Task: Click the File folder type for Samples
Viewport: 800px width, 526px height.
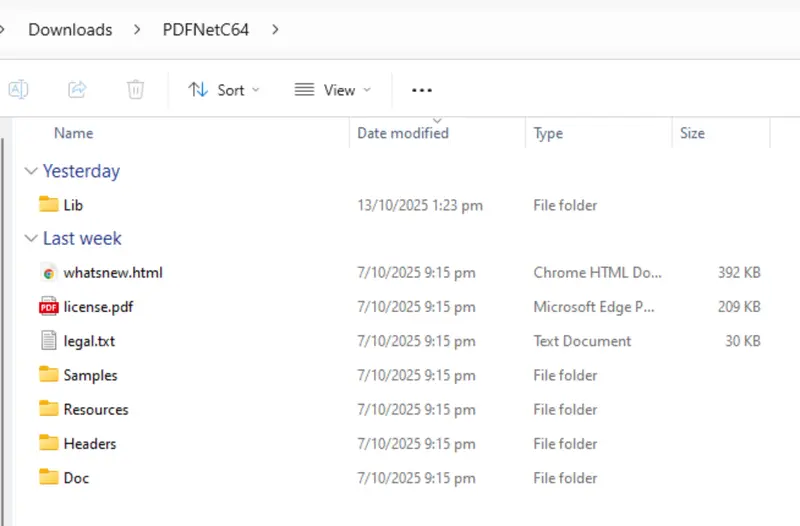Action: [x=565, y=375]
